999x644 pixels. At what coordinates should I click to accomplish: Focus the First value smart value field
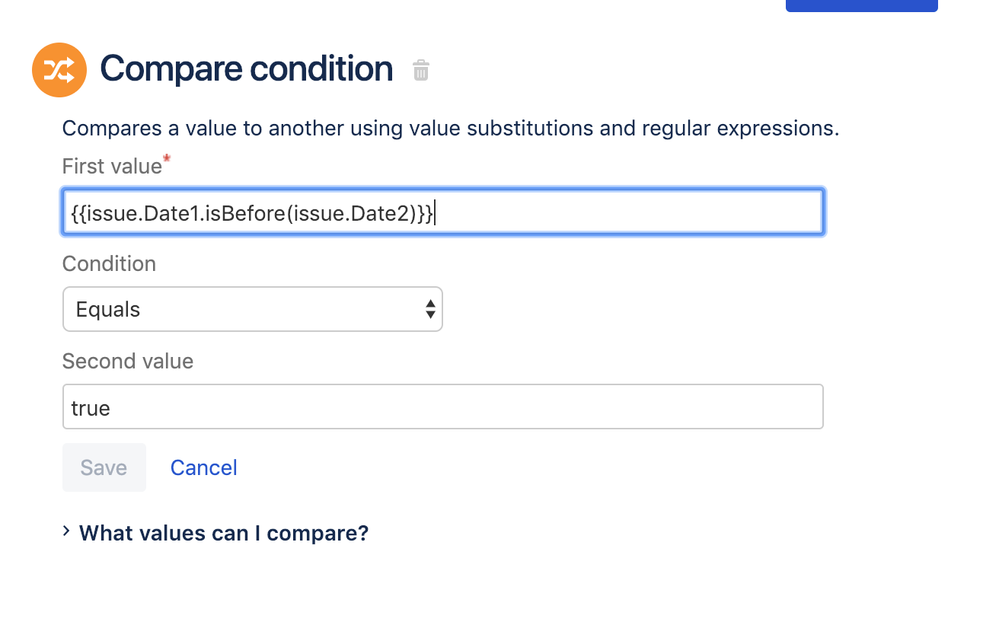tap(443, 212)
